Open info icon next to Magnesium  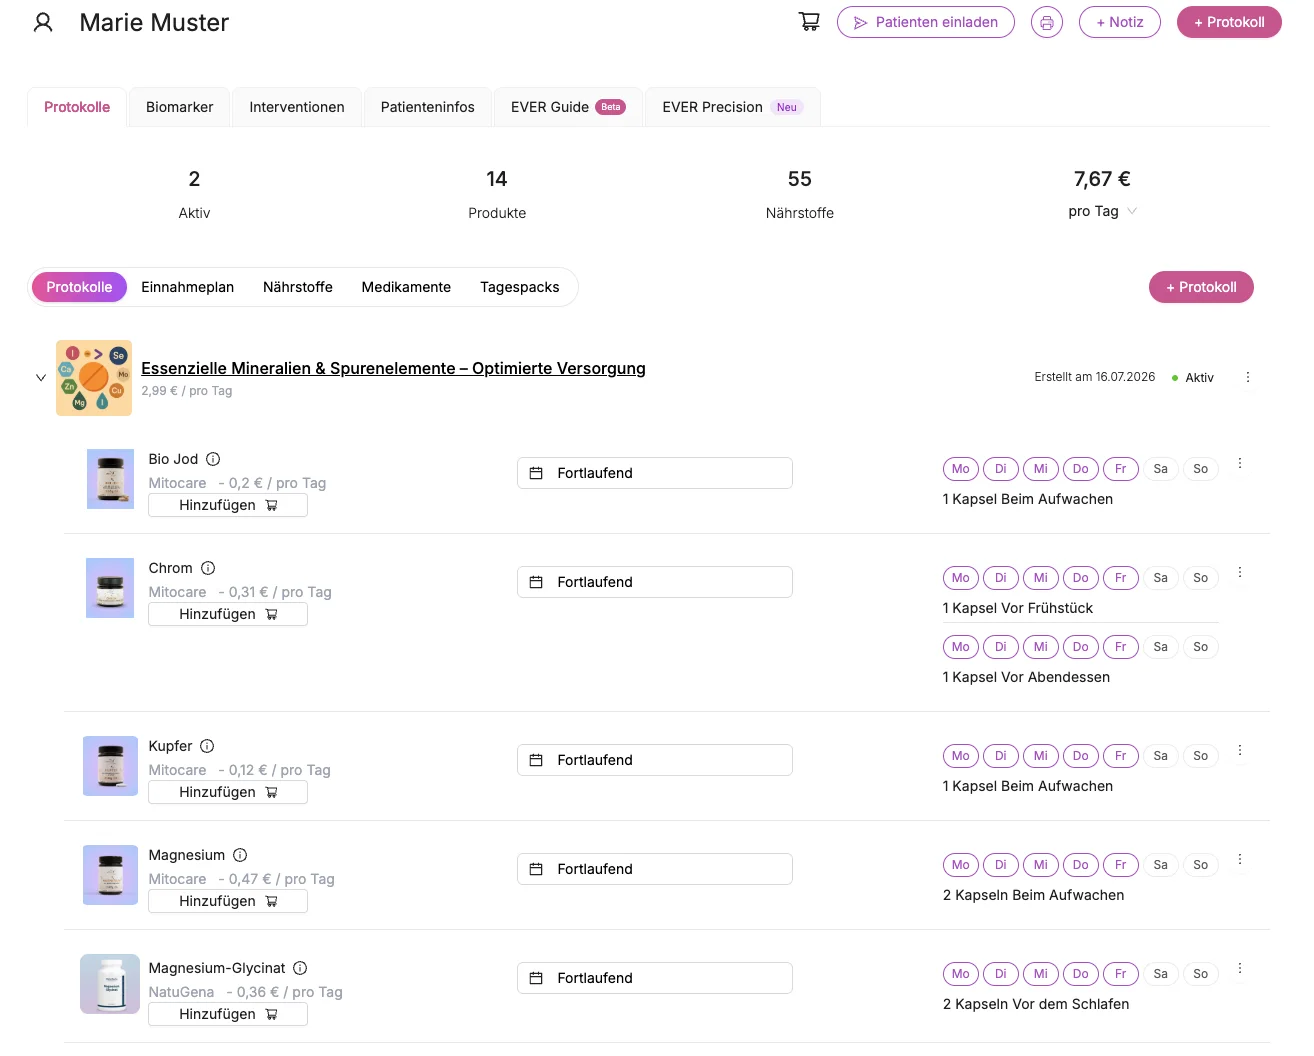(240, 855)
